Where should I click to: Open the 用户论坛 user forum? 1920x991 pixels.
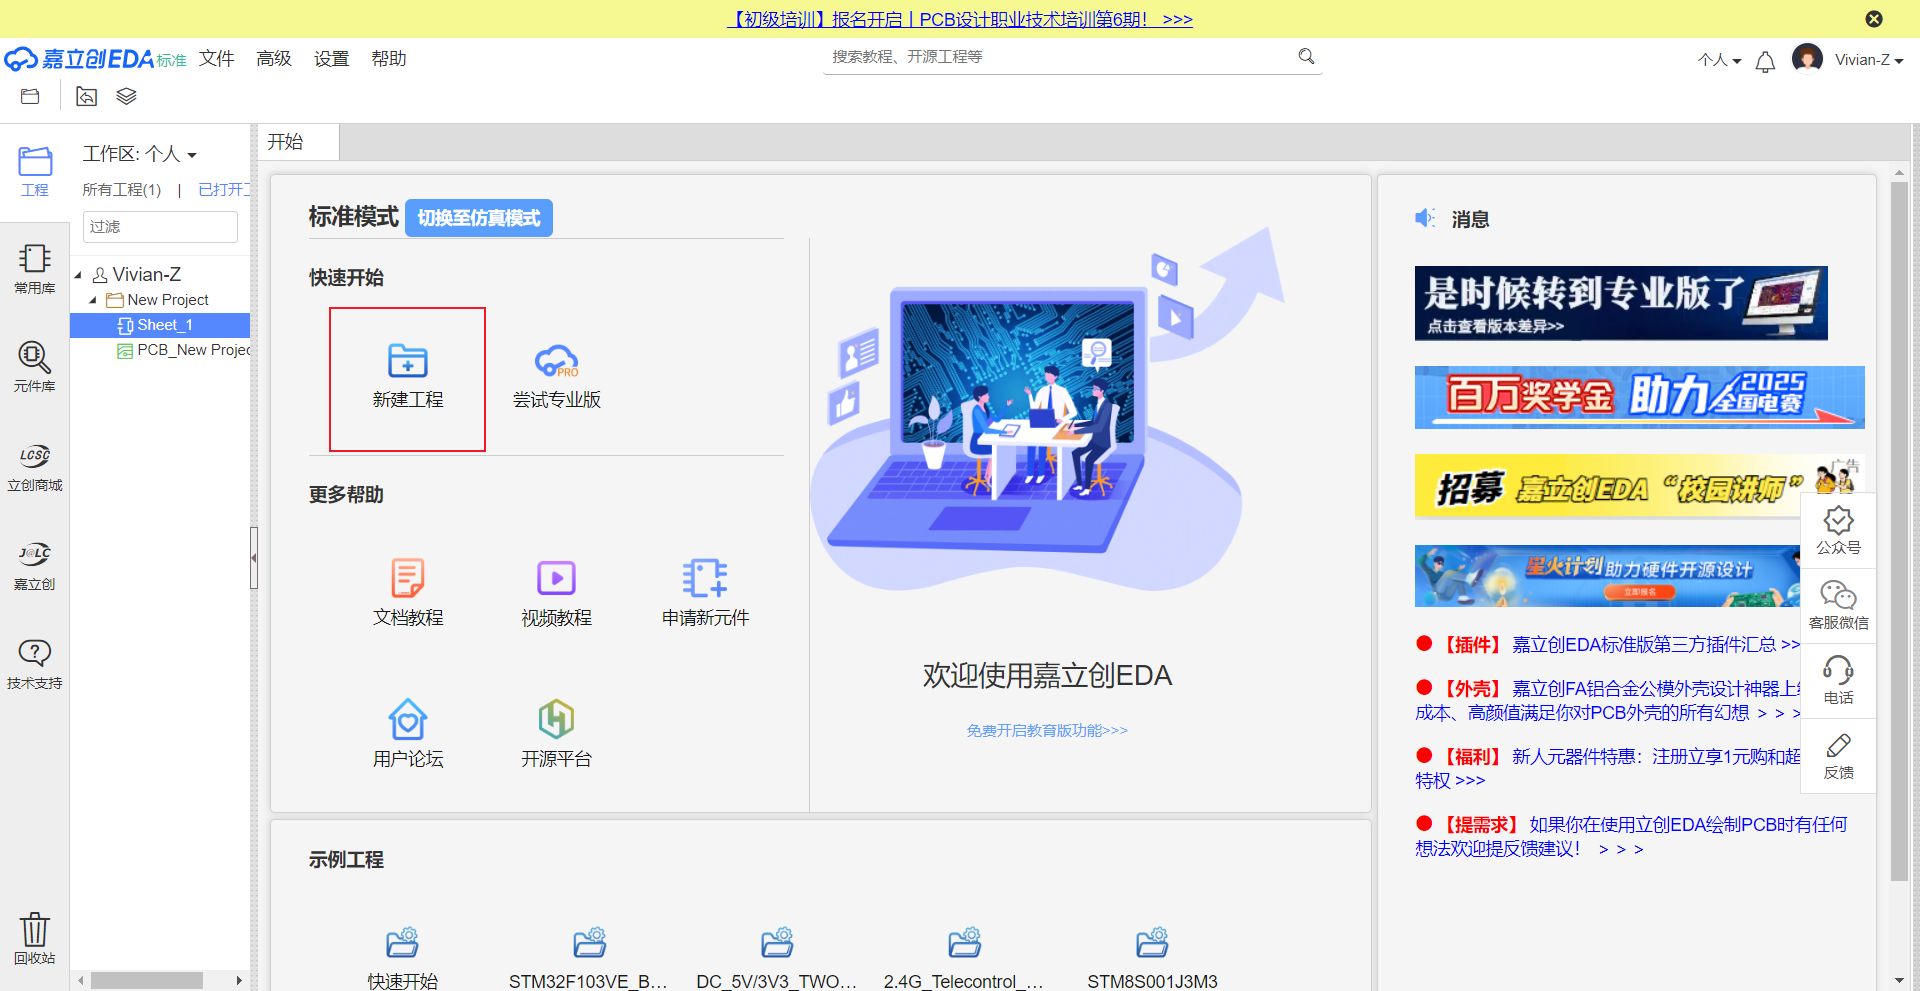[407, 734]
